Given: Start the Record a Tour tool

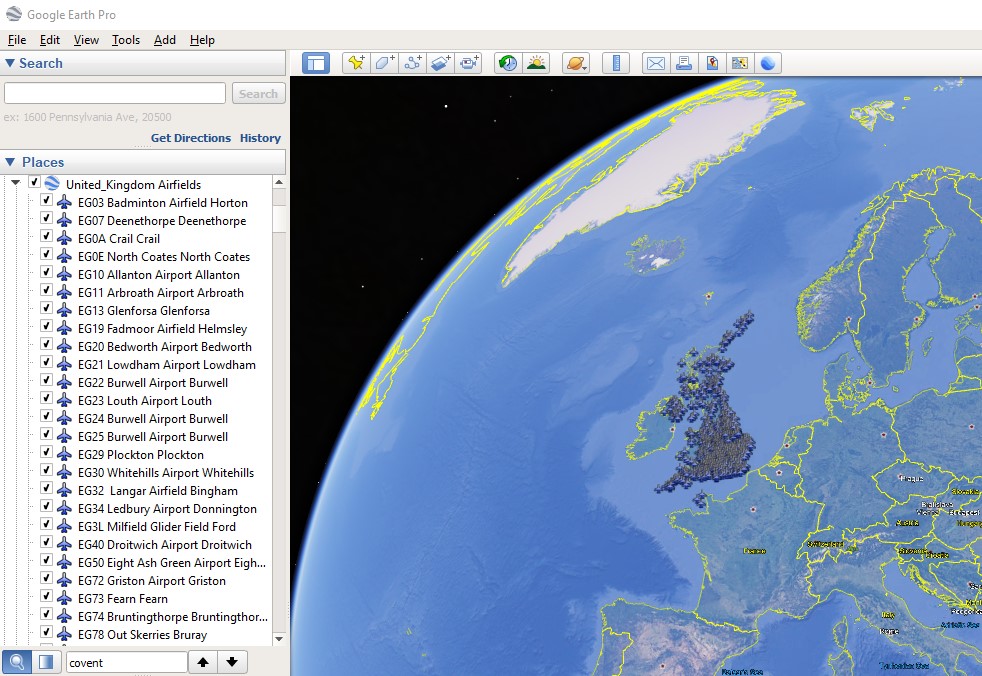Looking at the screenshot, I should [468, 62].
